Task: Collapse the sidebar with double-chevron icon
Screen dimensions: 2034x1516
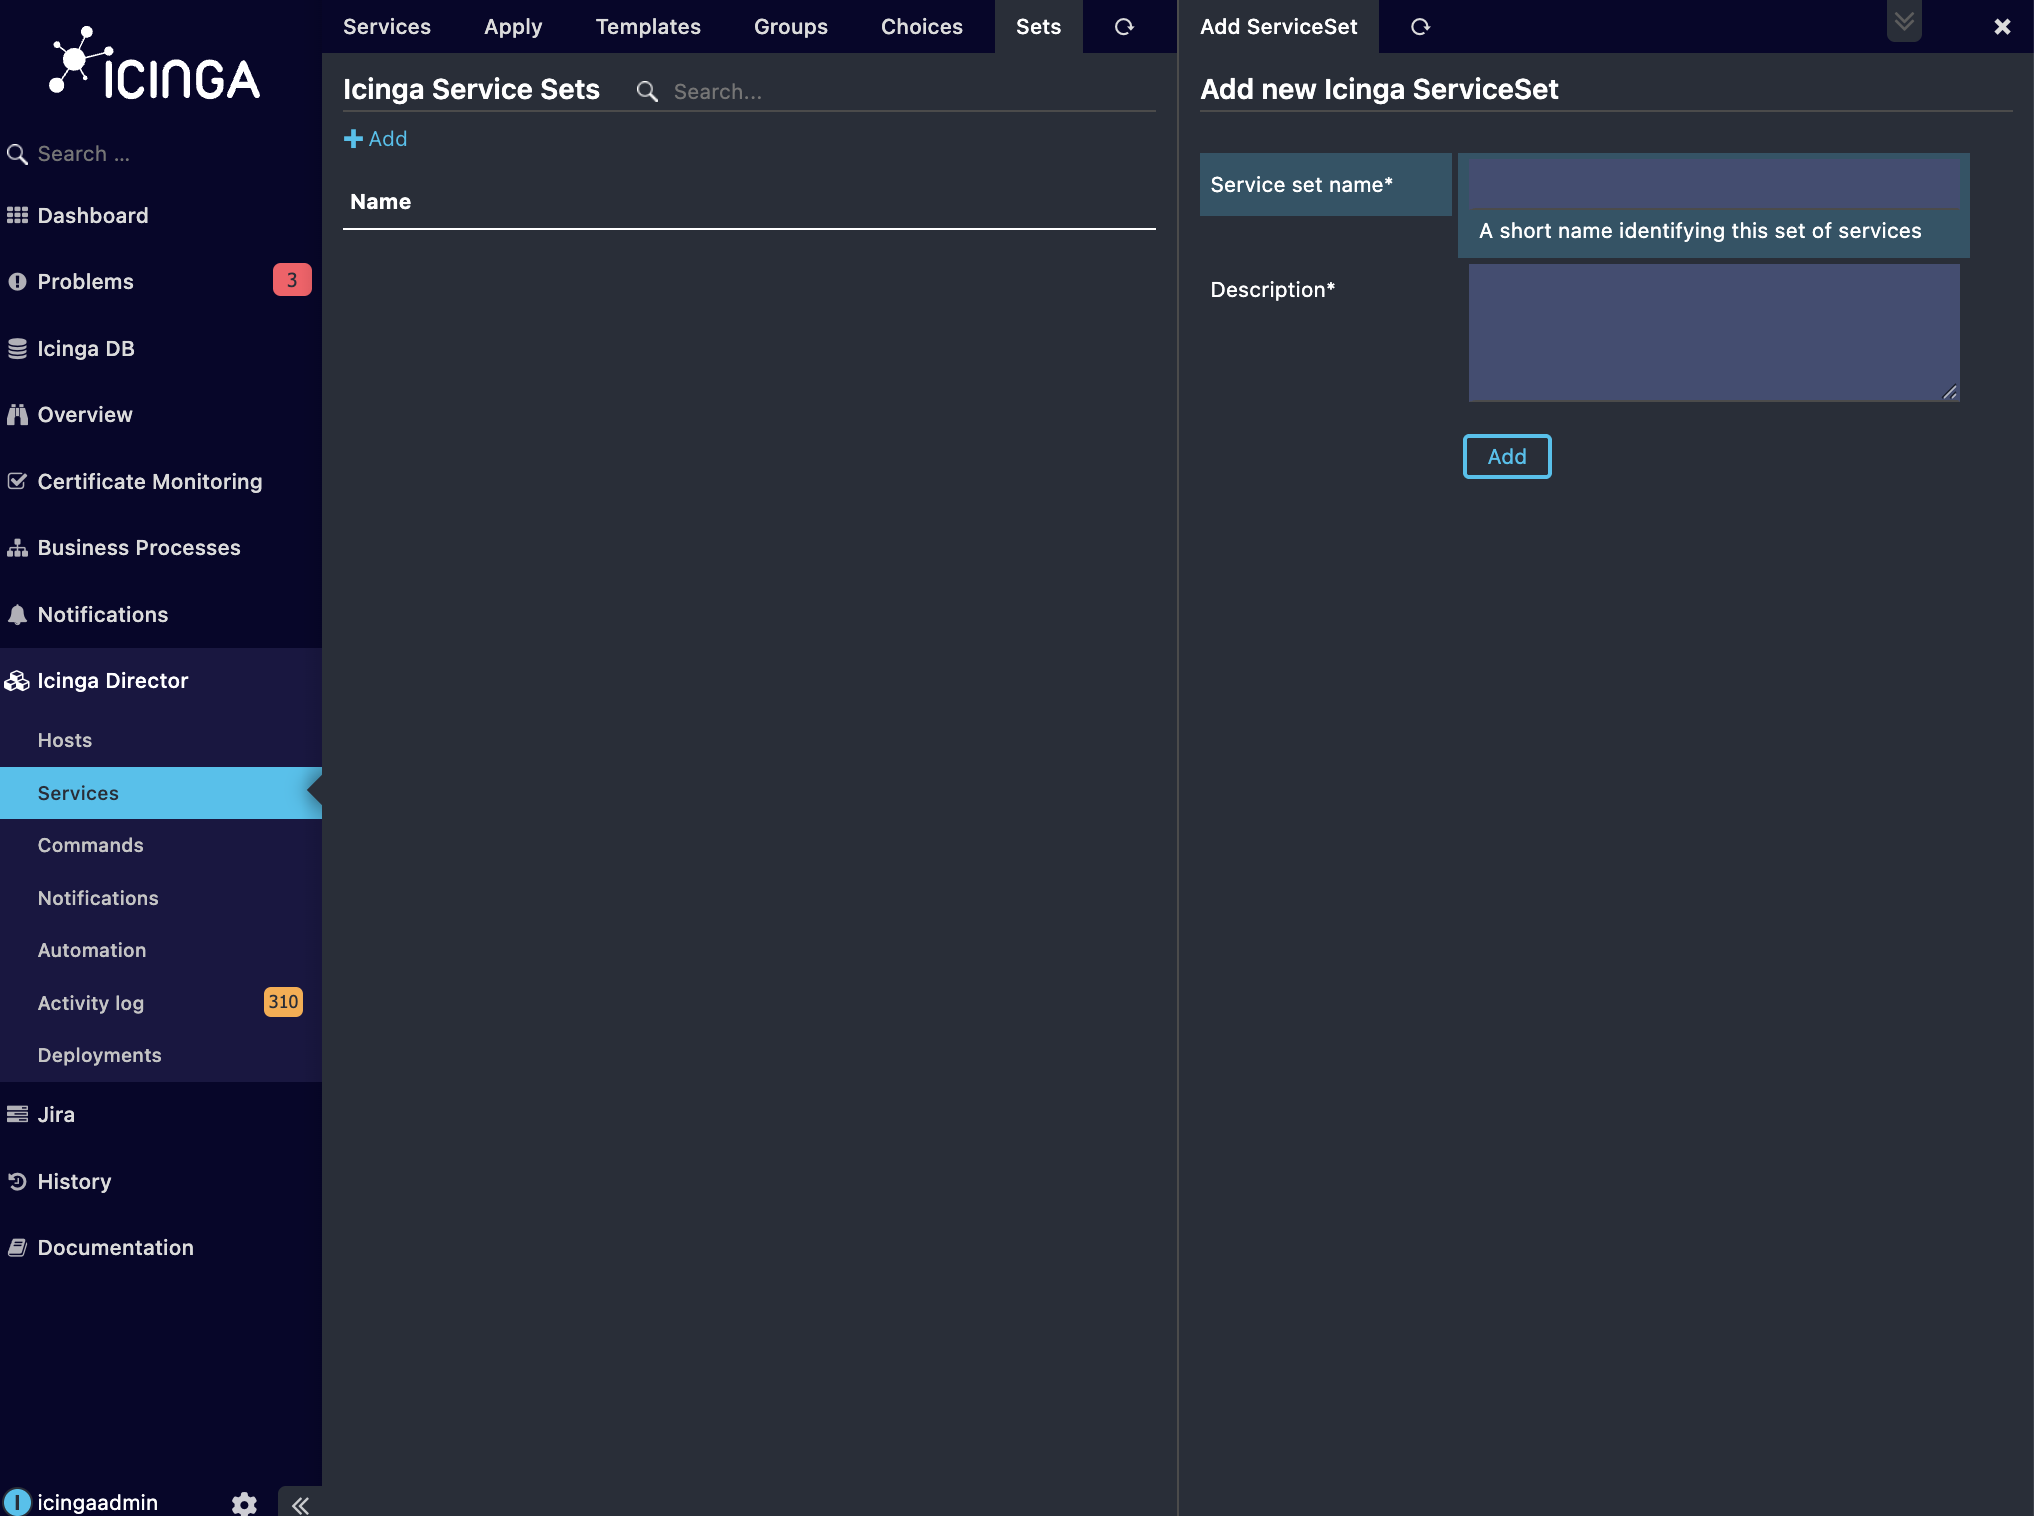Action: (x=300, y=1504)
